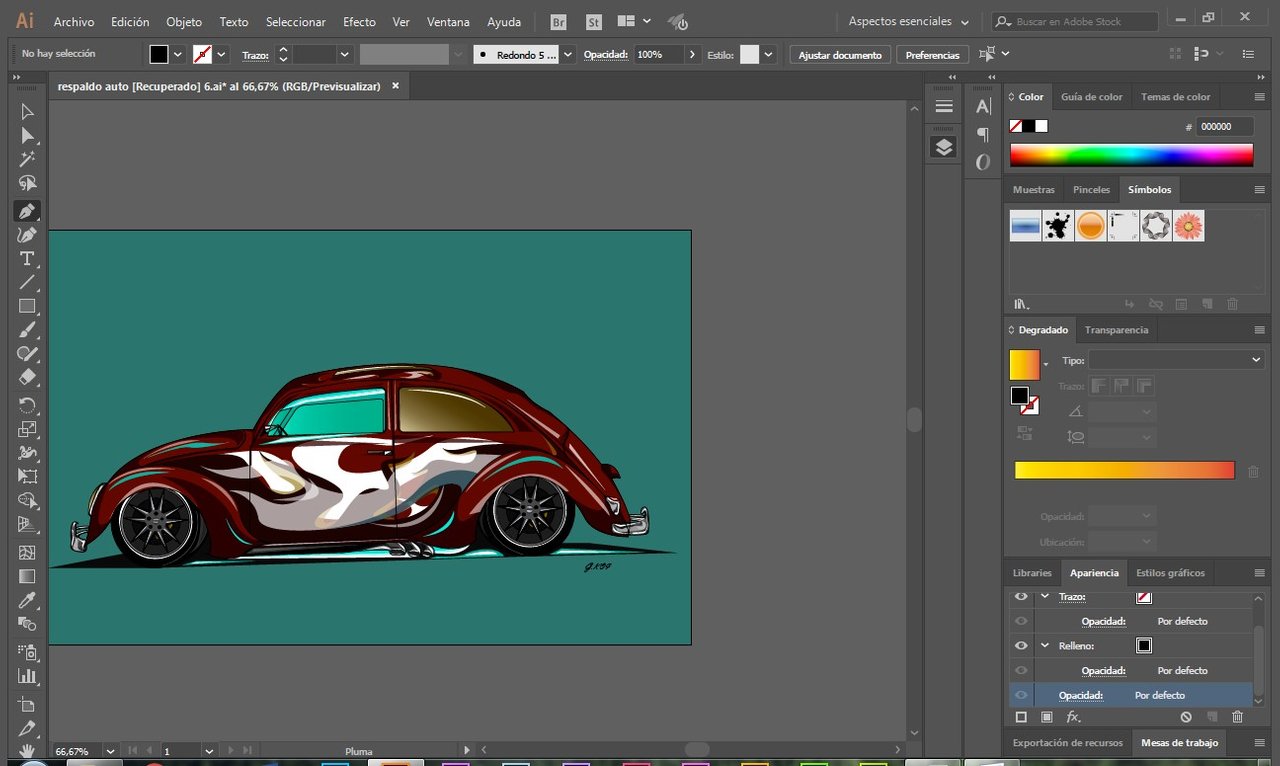Select the Free Transform tool
1280x766 pixels.
click(27, 477)
